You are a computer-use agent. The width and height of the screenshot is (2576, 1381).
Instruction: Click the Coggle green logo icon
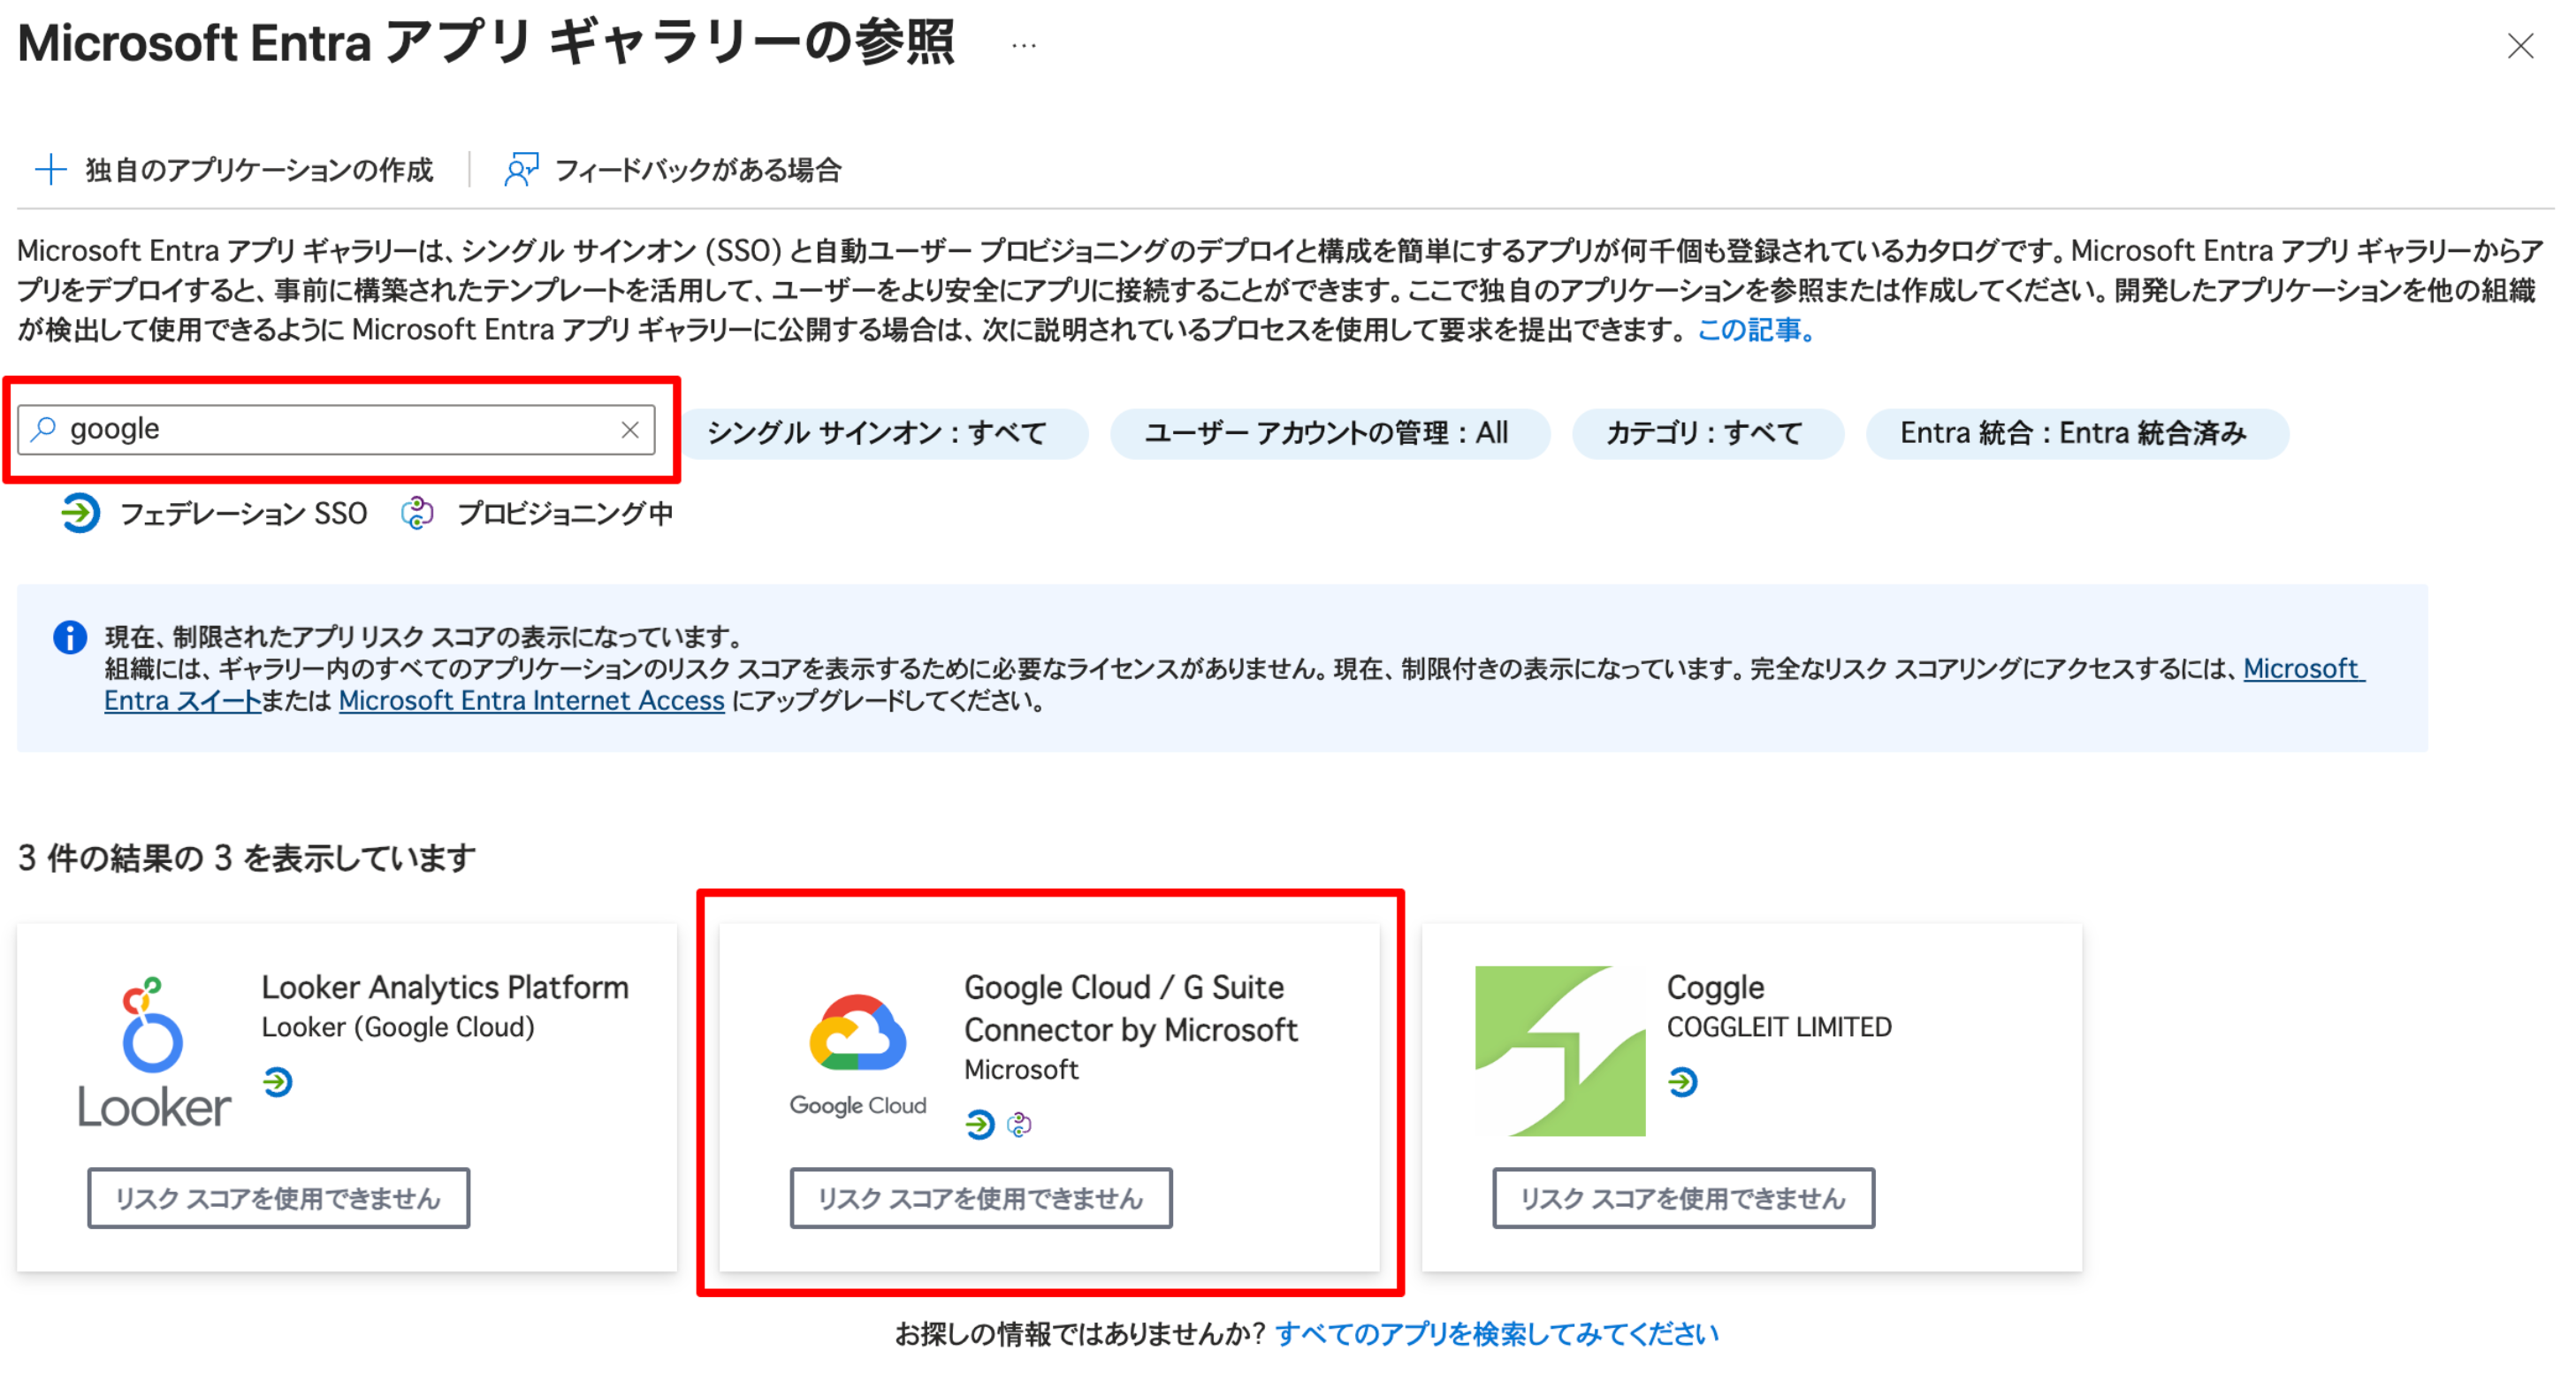[1560, 1050]
